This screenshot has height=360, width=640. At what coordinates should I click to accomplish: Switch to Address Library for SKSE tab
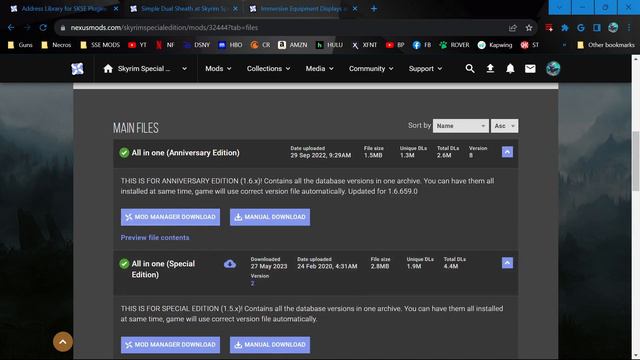coord(64,9)
